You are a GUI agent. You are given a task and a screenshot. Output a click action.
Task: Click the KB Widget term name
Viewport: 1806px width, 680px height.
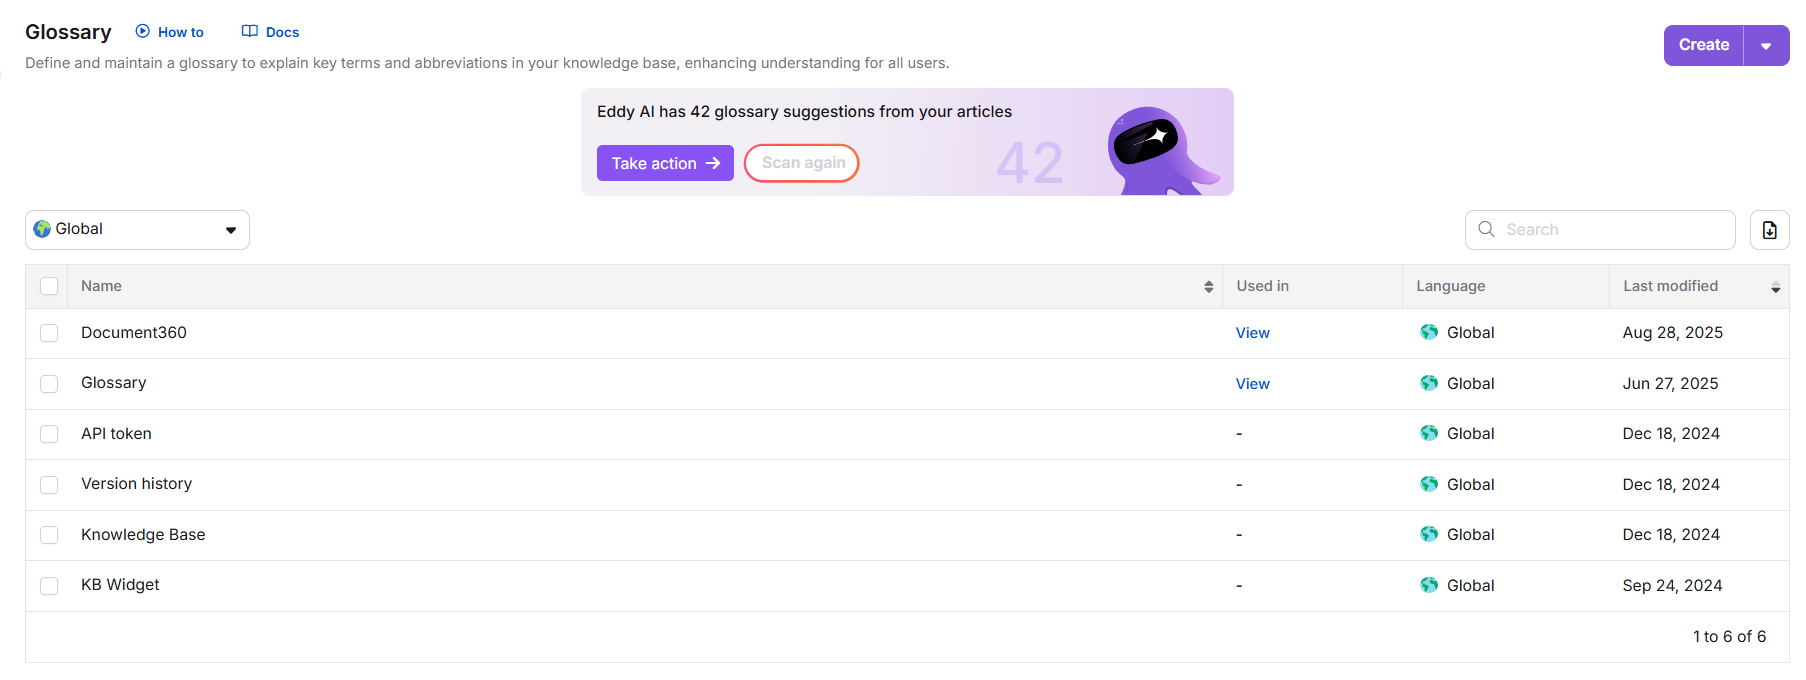click(x=120, y=585)
